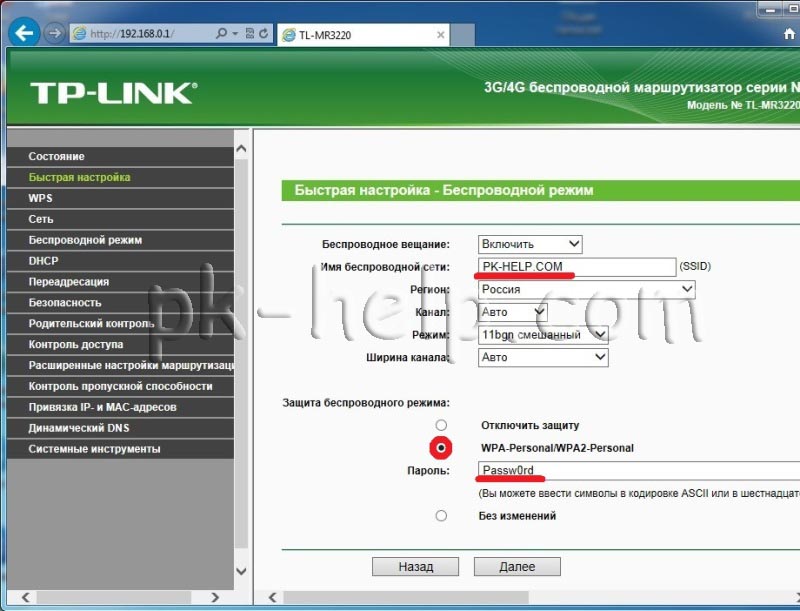Click the sidebar horizontal scrollbar thumb

coord(114,597)
